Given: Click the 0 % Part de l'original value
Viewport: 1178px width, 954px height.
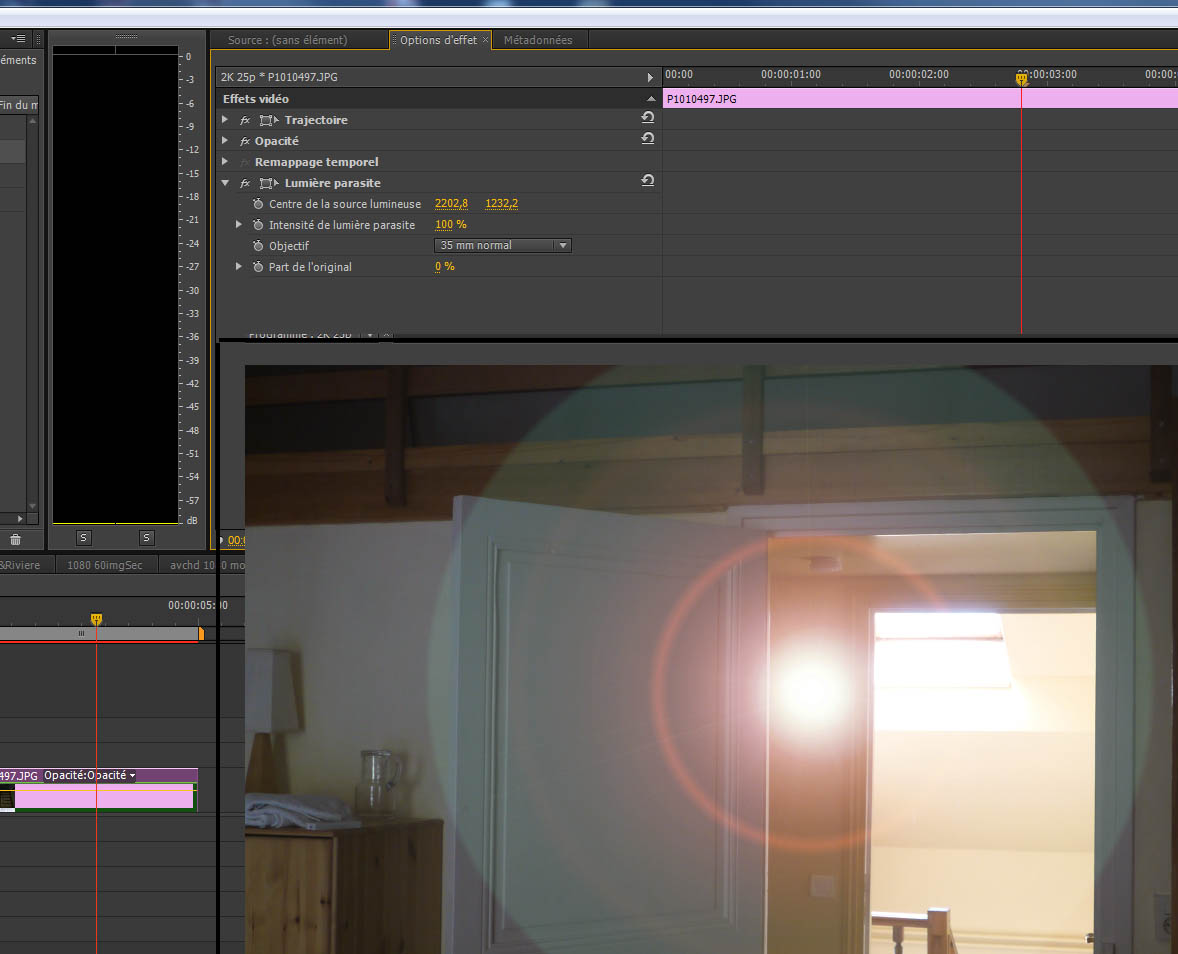Looking at the screenshot, I should 445,267.
